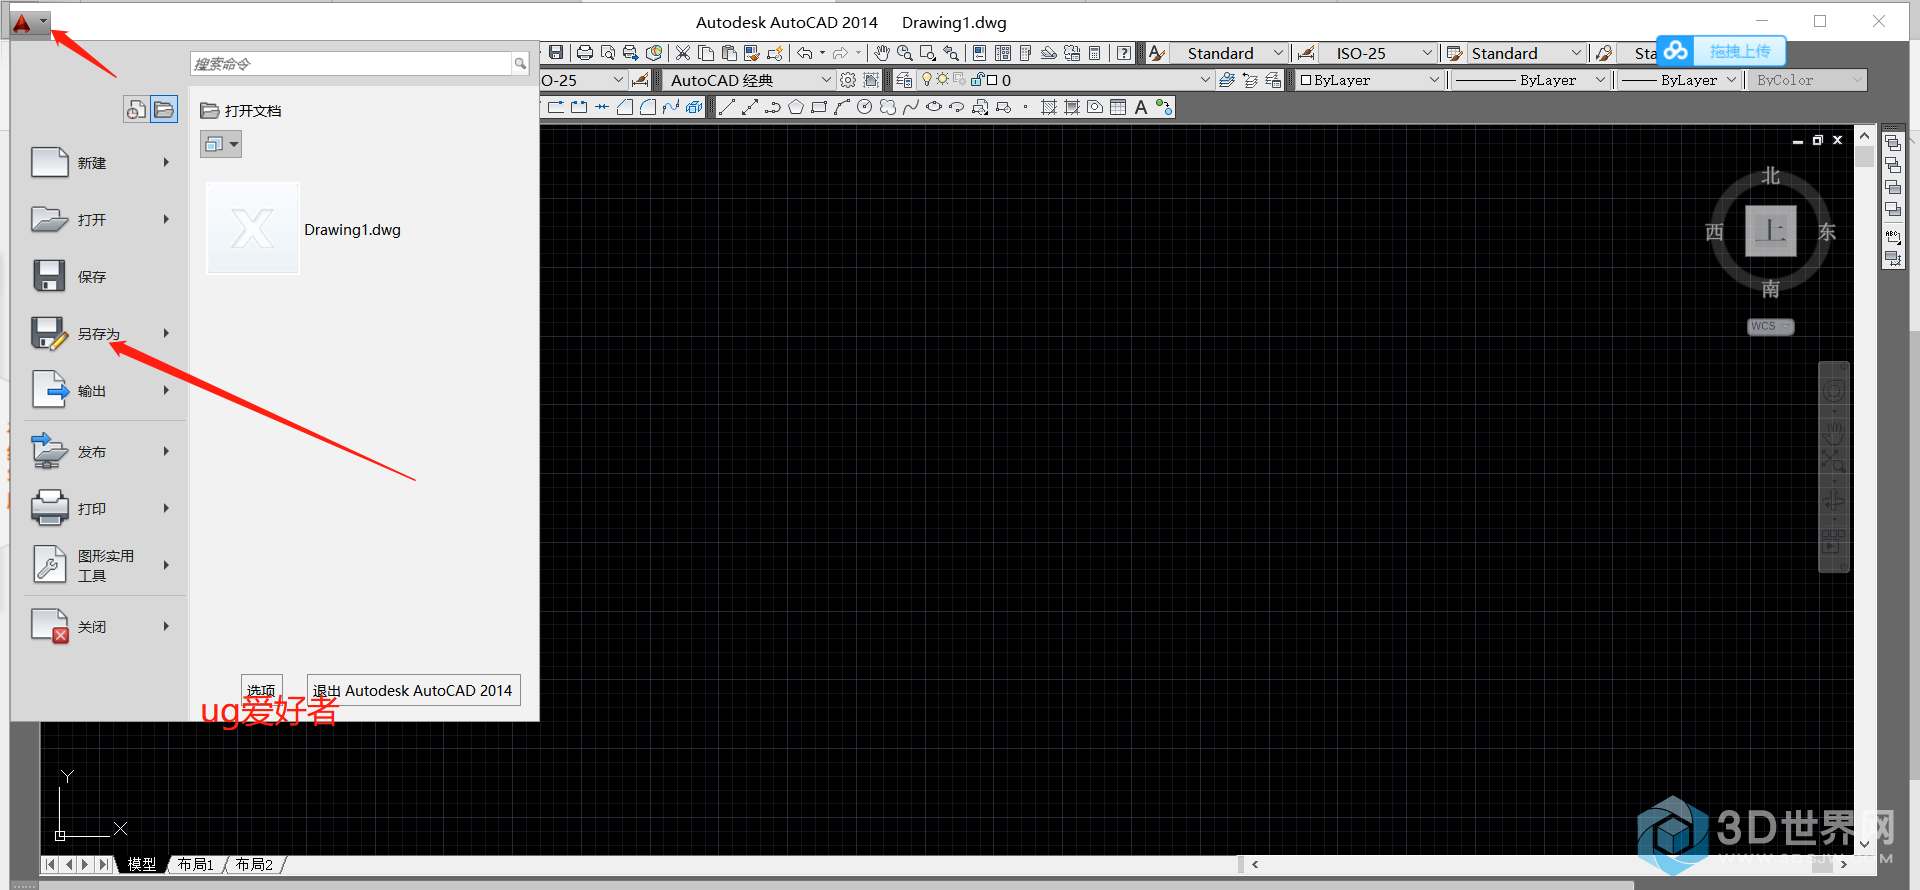Select the hatch tool icon
The width and height of the screenshot is (1920, 890).
[x=1049, y=107]
